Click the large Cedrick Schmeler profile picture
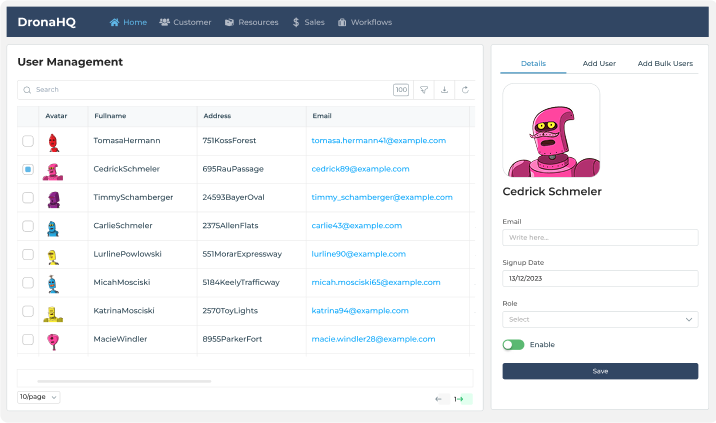Image resolution: width=716 pixels, height=423 pixels. pos(551,130)
